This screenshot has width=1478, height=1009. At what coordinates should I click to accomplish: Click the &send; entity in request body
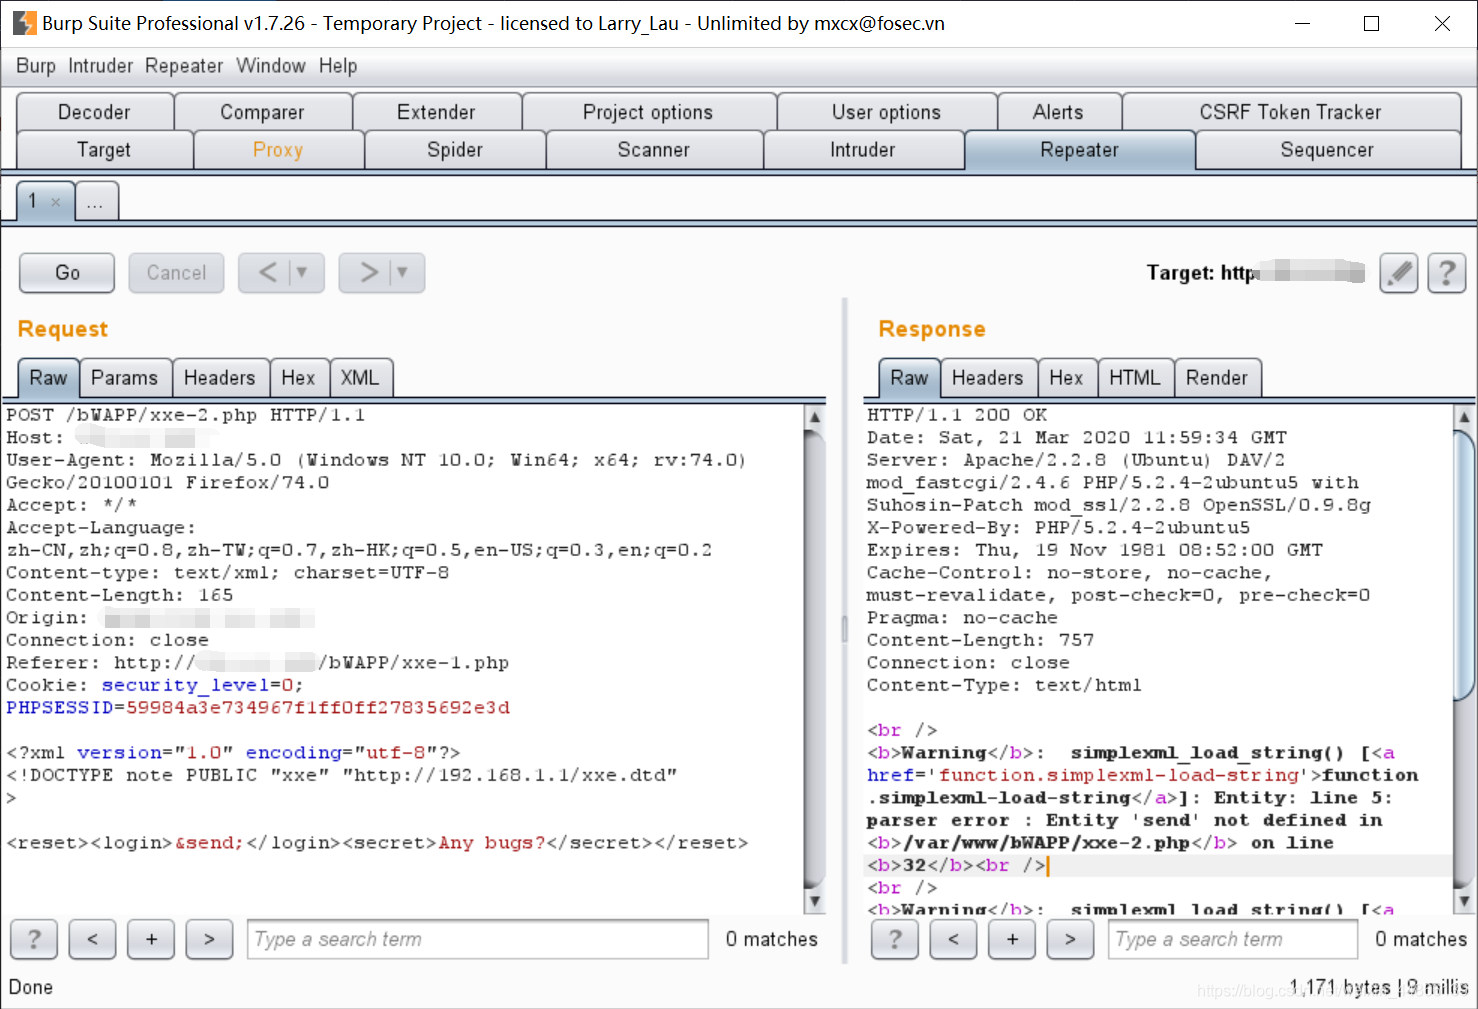coord(209,843)
